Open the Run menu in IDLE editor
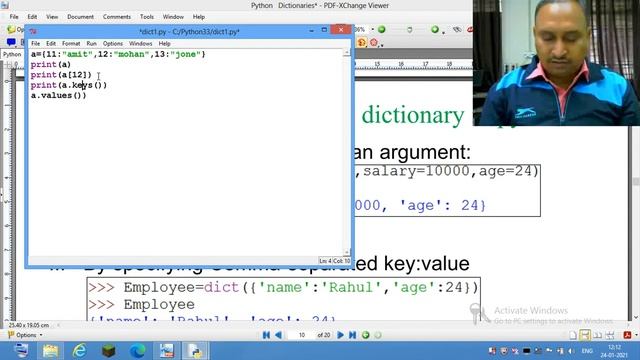640x360 pixels. [x=91, y=43]
